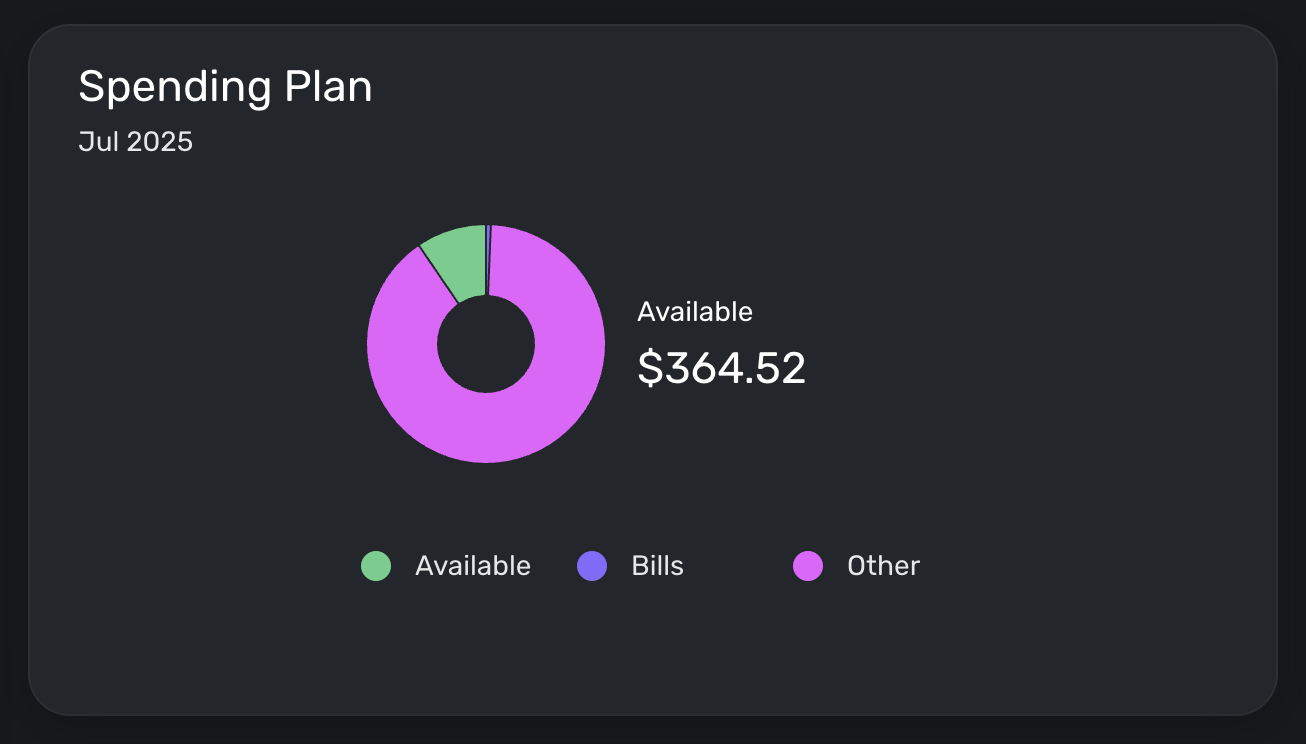This screenshot has width=1306, height=744.
Task: Toggle the Bills series via legend label
Action: tap(658, 566)
